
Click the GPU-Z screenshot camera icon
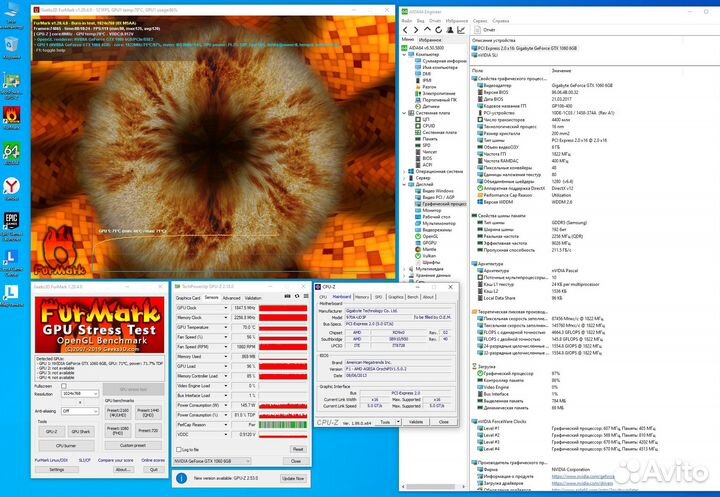coord(287,297)
